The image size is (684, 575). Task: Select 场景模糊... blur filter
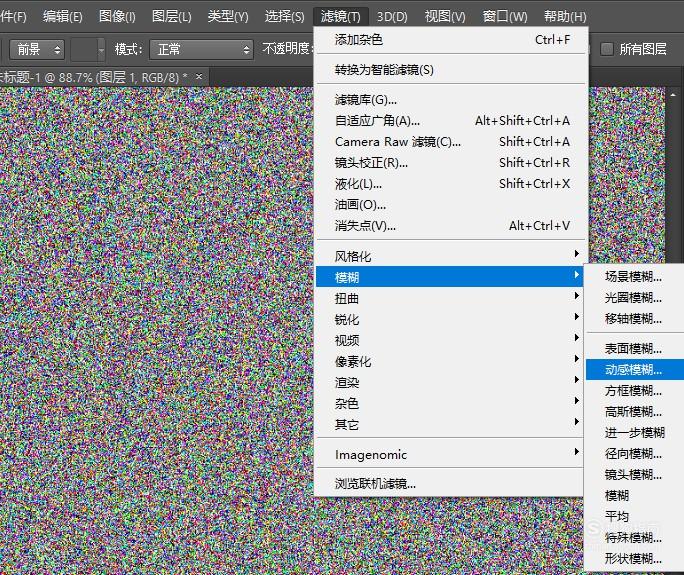[635, 276]
